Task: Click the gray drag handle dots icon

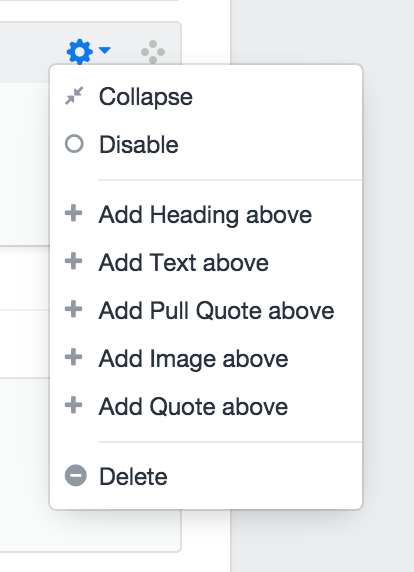Action: pos(153,51)
